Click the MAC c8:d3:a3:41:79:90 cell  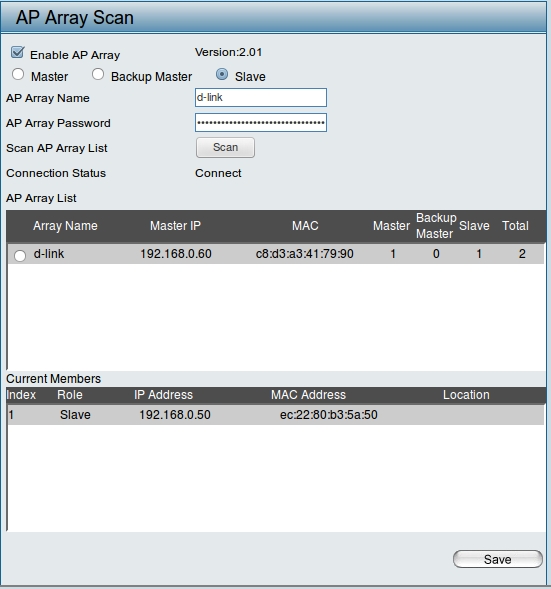point(305,254)
